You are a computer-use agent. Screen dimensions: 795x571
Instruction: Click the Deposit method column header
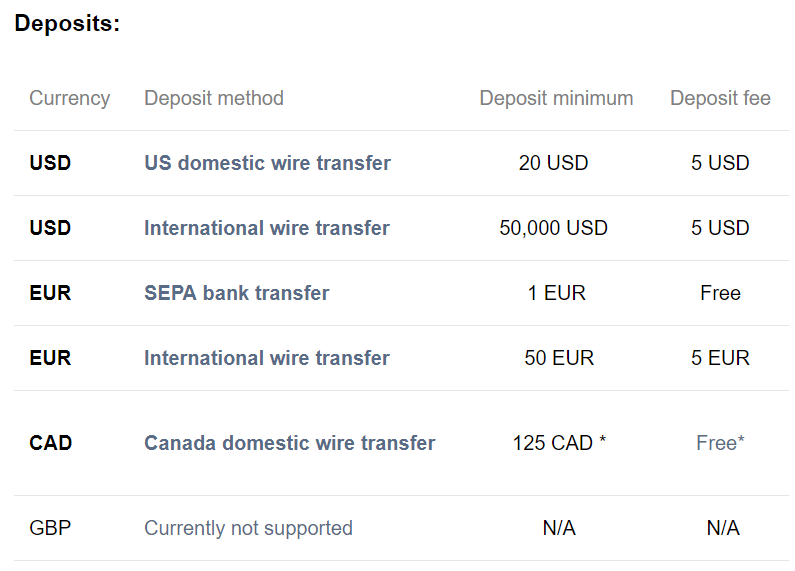pyautogui.click(x=214, y=98)
